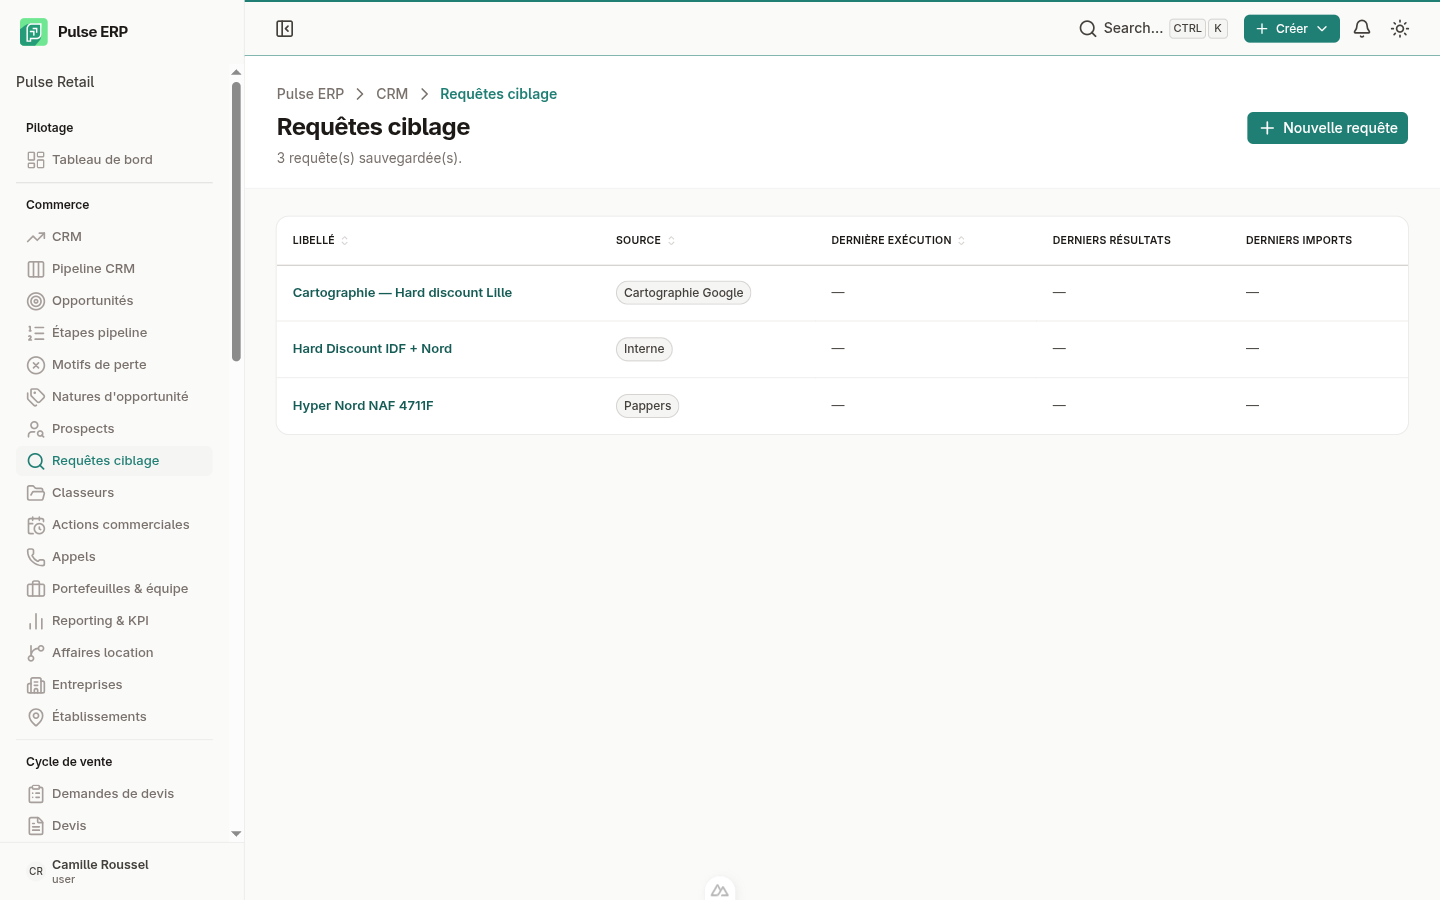Click the Portefeuilles & équipe briefcase icon
Screen dimensions: 1440x900
tap(36, 589)
